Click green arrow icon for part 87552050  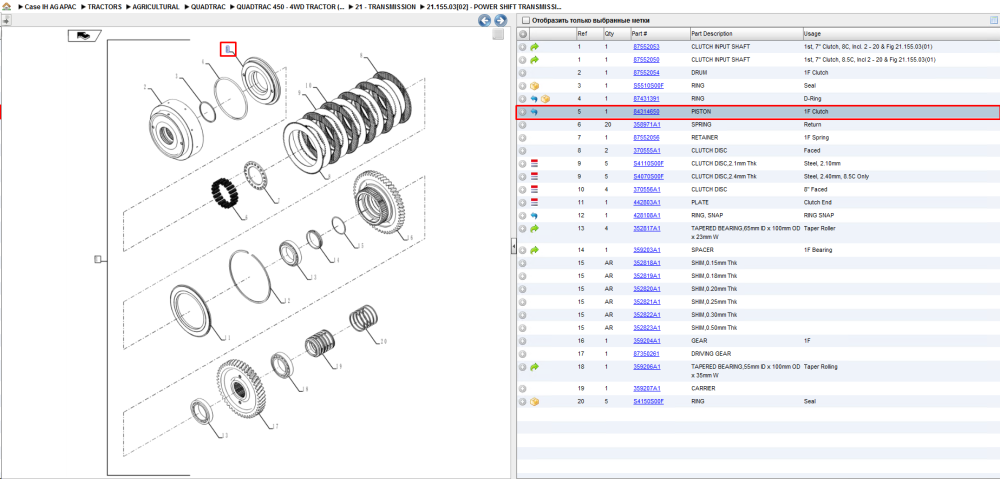[534, 60]
